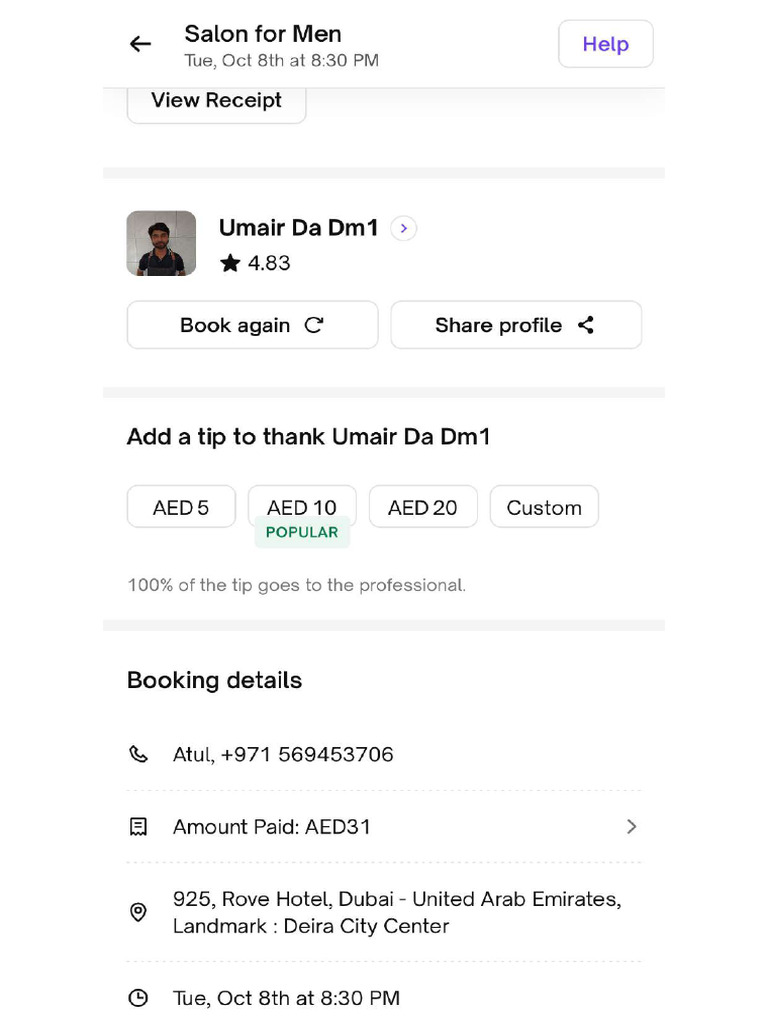Tap the star rating icon
768x1024 pixels.
coord(231,263)
